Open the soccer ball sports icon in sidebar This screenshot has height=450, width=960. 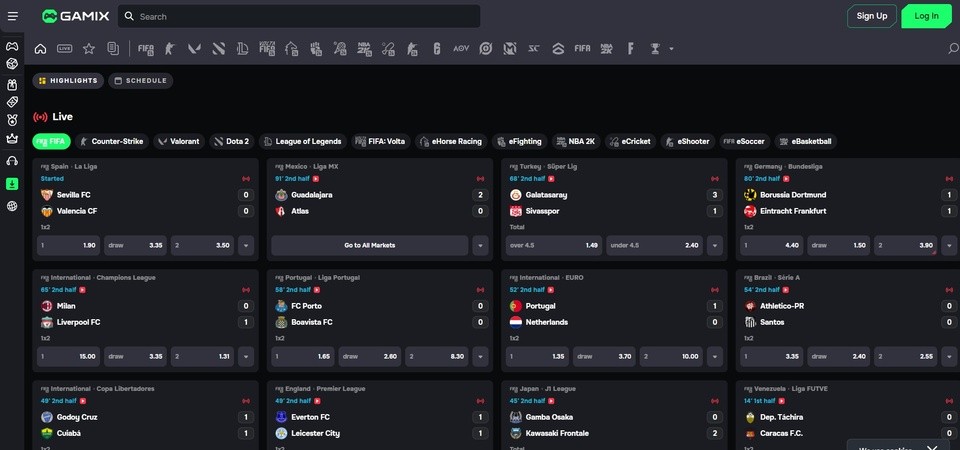[x=12, y=64]
